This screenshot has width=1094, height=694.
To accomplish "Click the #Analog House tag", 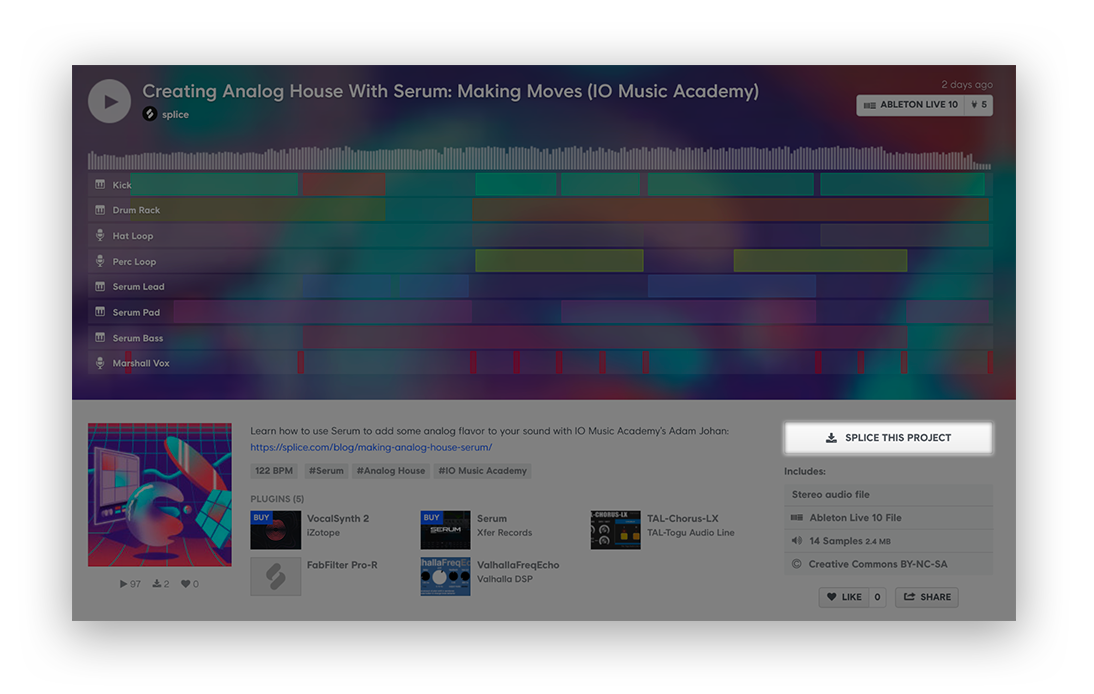I will (x=391, y=471).
